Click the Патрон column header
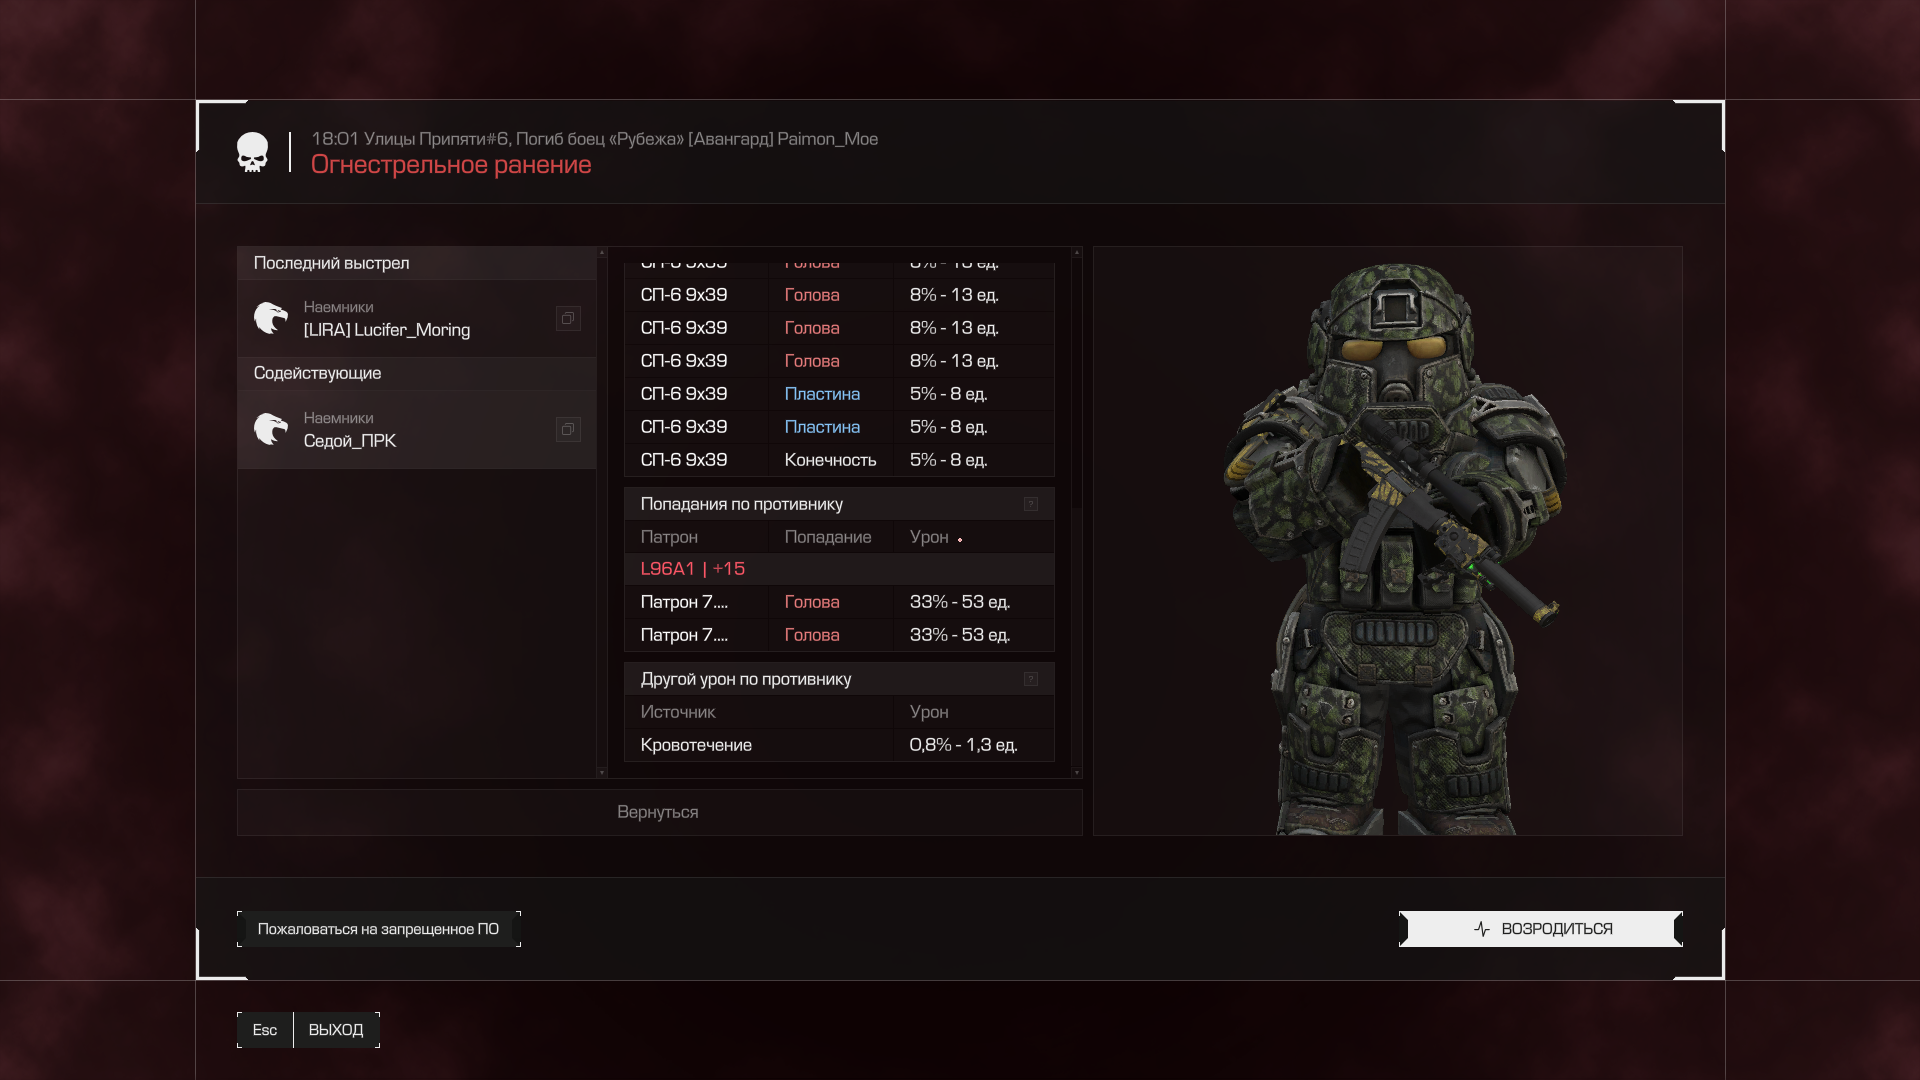Screen dimensions: 1920x1080 point(669,537)
